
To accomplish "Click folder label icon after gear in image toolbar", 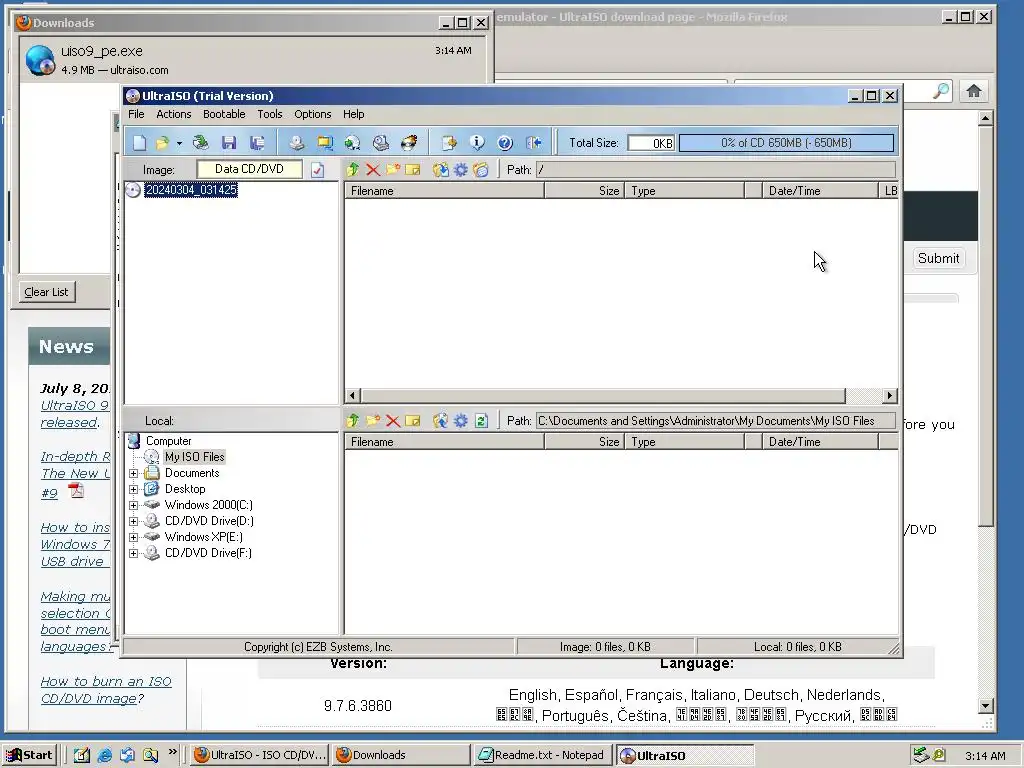I will 481,170.
